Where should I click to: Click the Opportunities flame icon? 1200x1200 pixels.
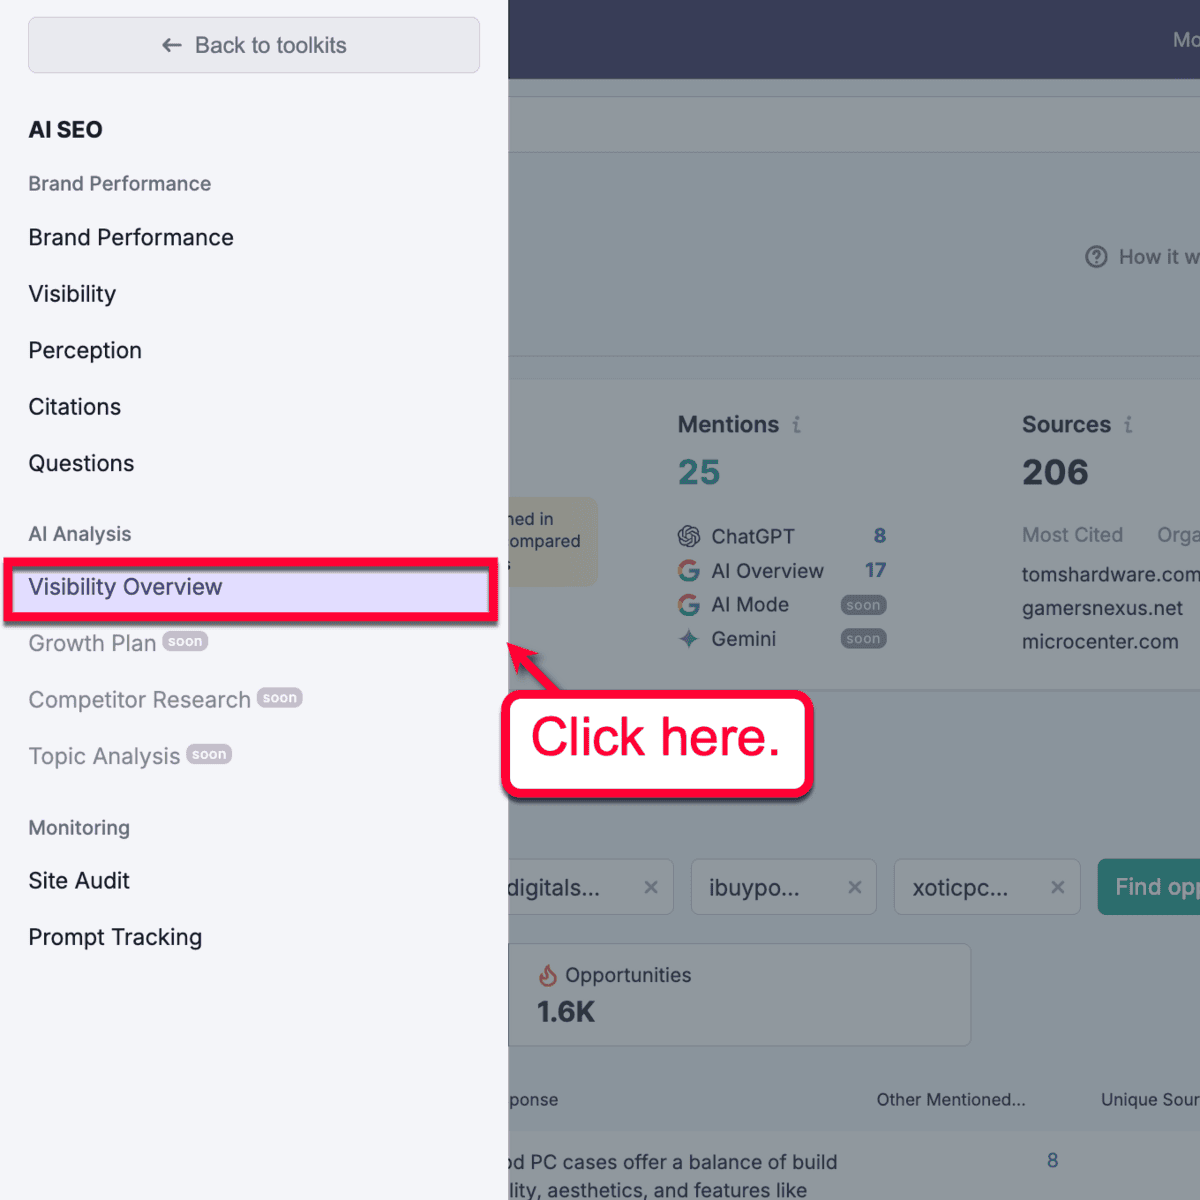pos(549,974)
